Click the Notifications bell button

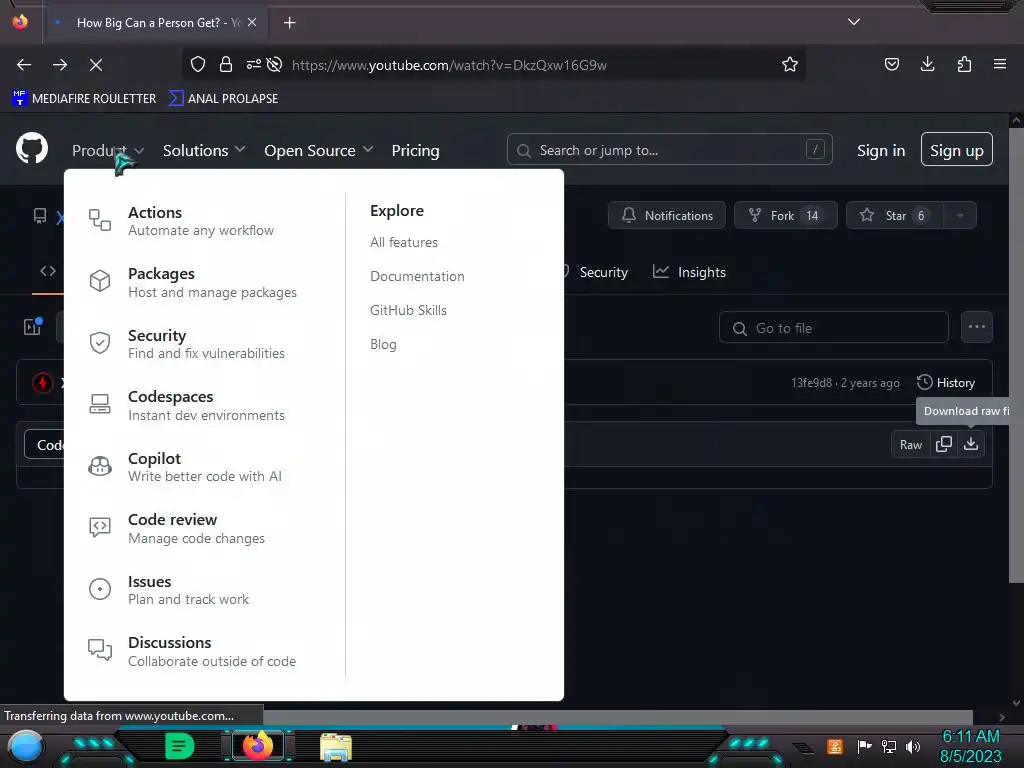pyautogui.click(x=667, y=215)
